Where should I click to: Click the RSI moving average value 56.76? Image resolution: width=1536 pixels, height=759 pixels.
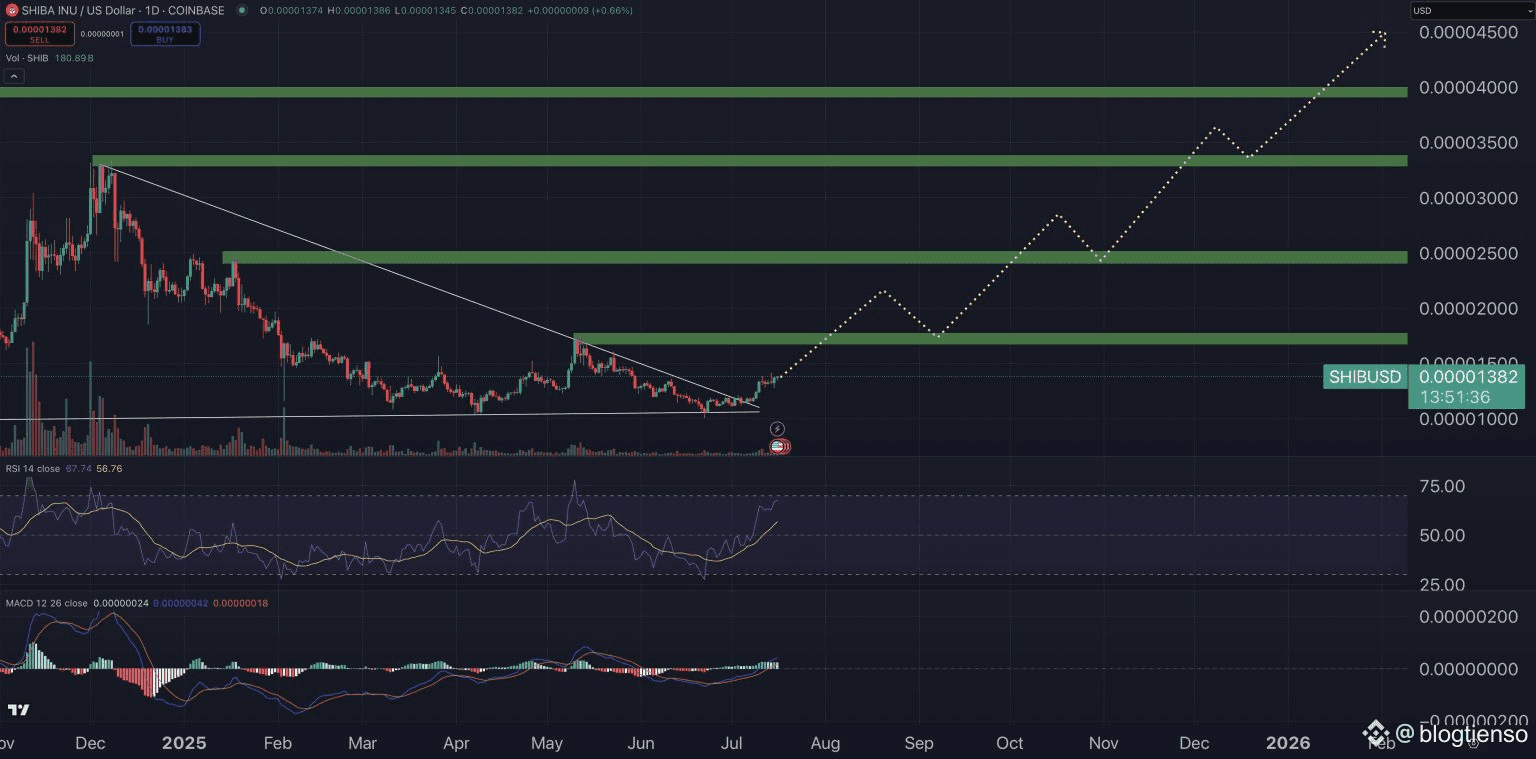point(109,468)
